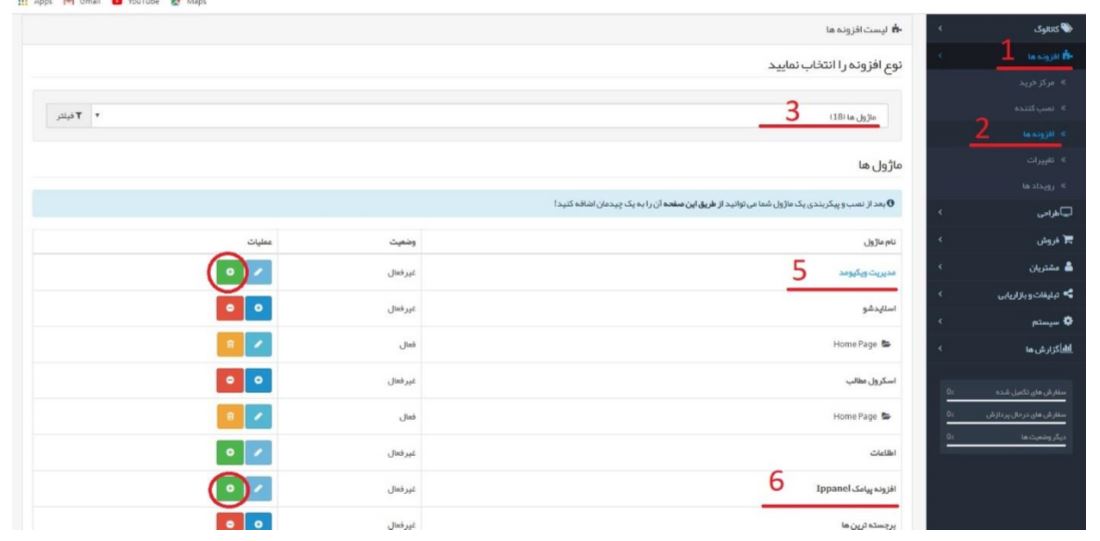Install the افزونه پیامک Ippanel module
1100x541 pixels.
[x=229, y=488]
